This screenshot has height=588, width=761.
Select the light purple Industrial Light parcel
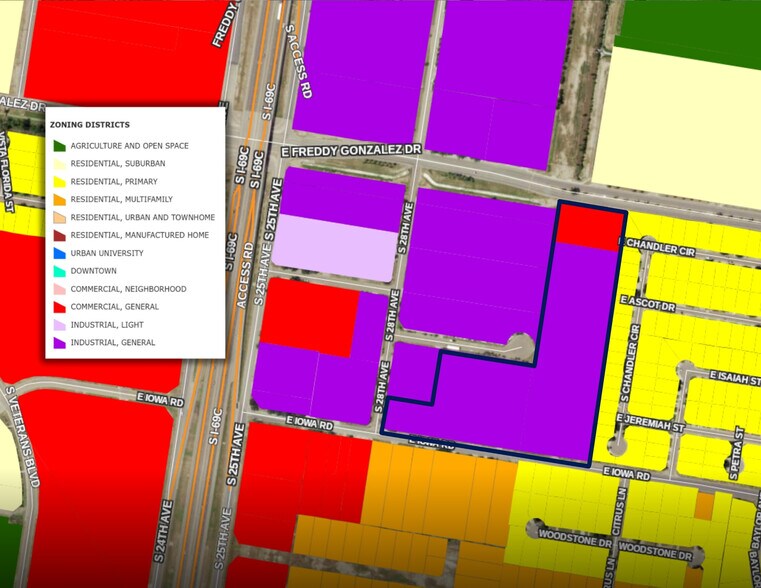pyautogui.click(x=335, y=248)
